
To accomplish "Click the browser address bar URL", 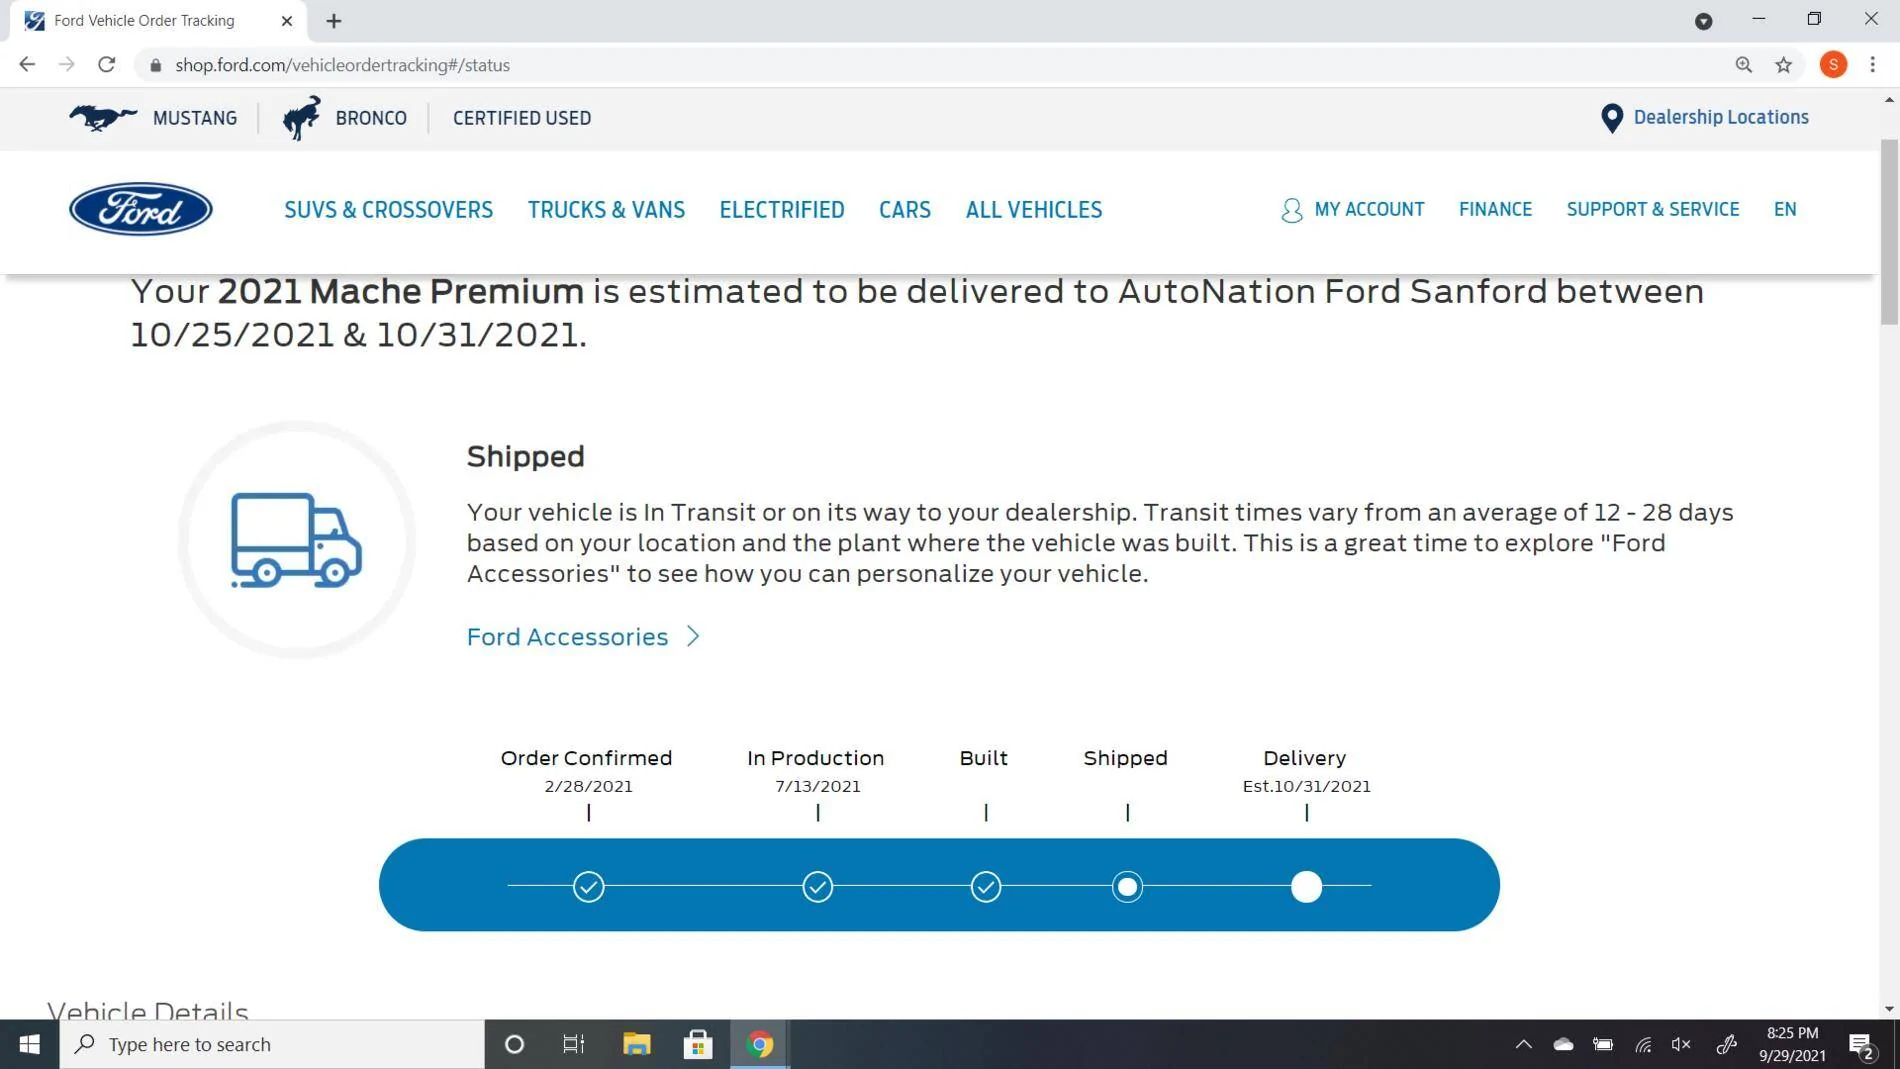I will [342, 65].
